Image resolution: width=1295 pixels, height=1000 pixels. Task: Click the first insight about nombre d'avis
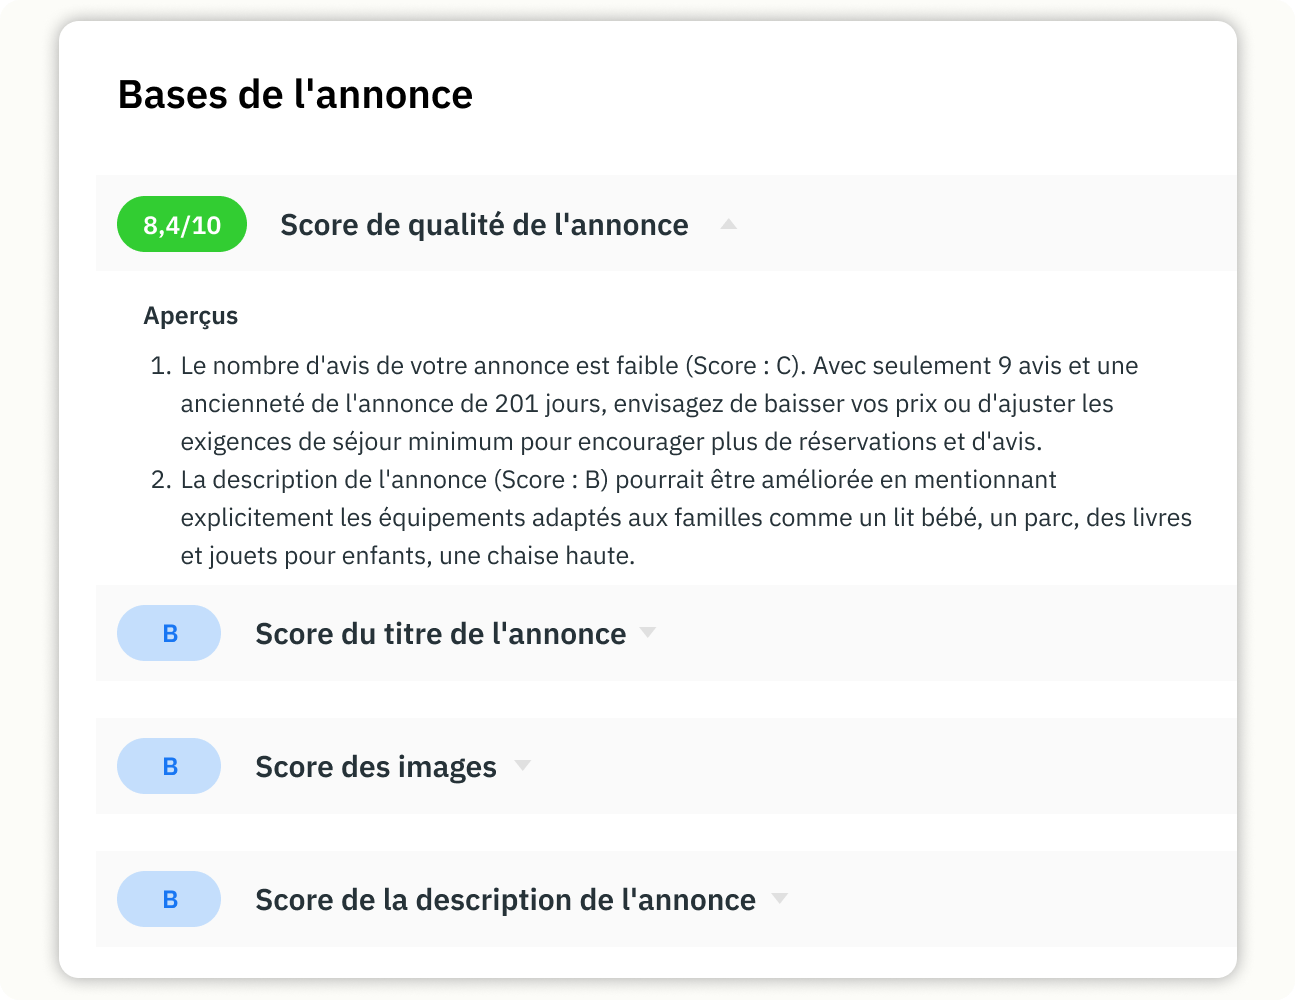click(660, 403)
